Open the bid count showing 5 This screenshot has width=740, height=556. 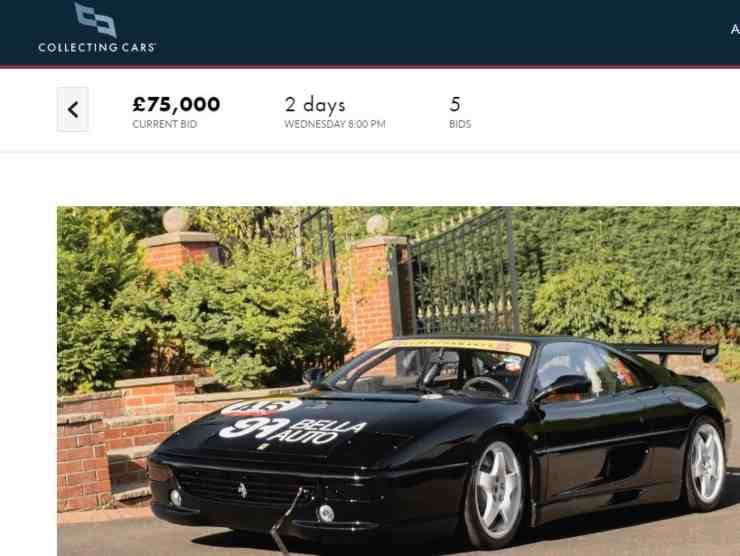(455, 104)
